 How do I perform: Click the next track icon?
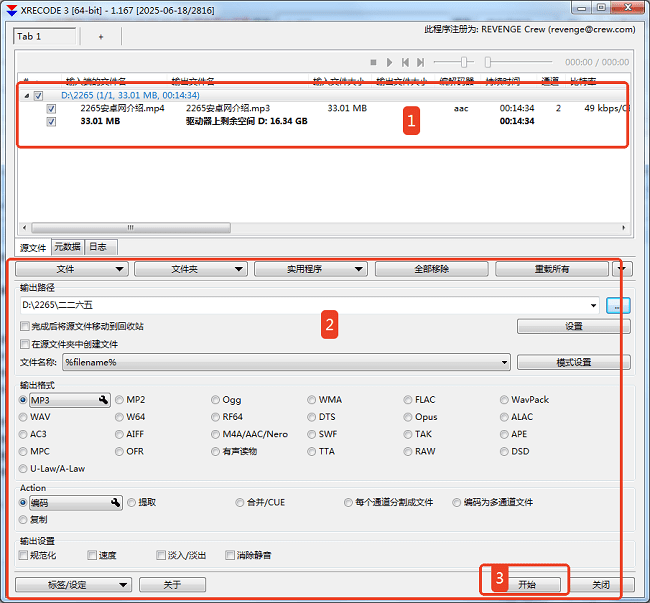tap(420, 62)
